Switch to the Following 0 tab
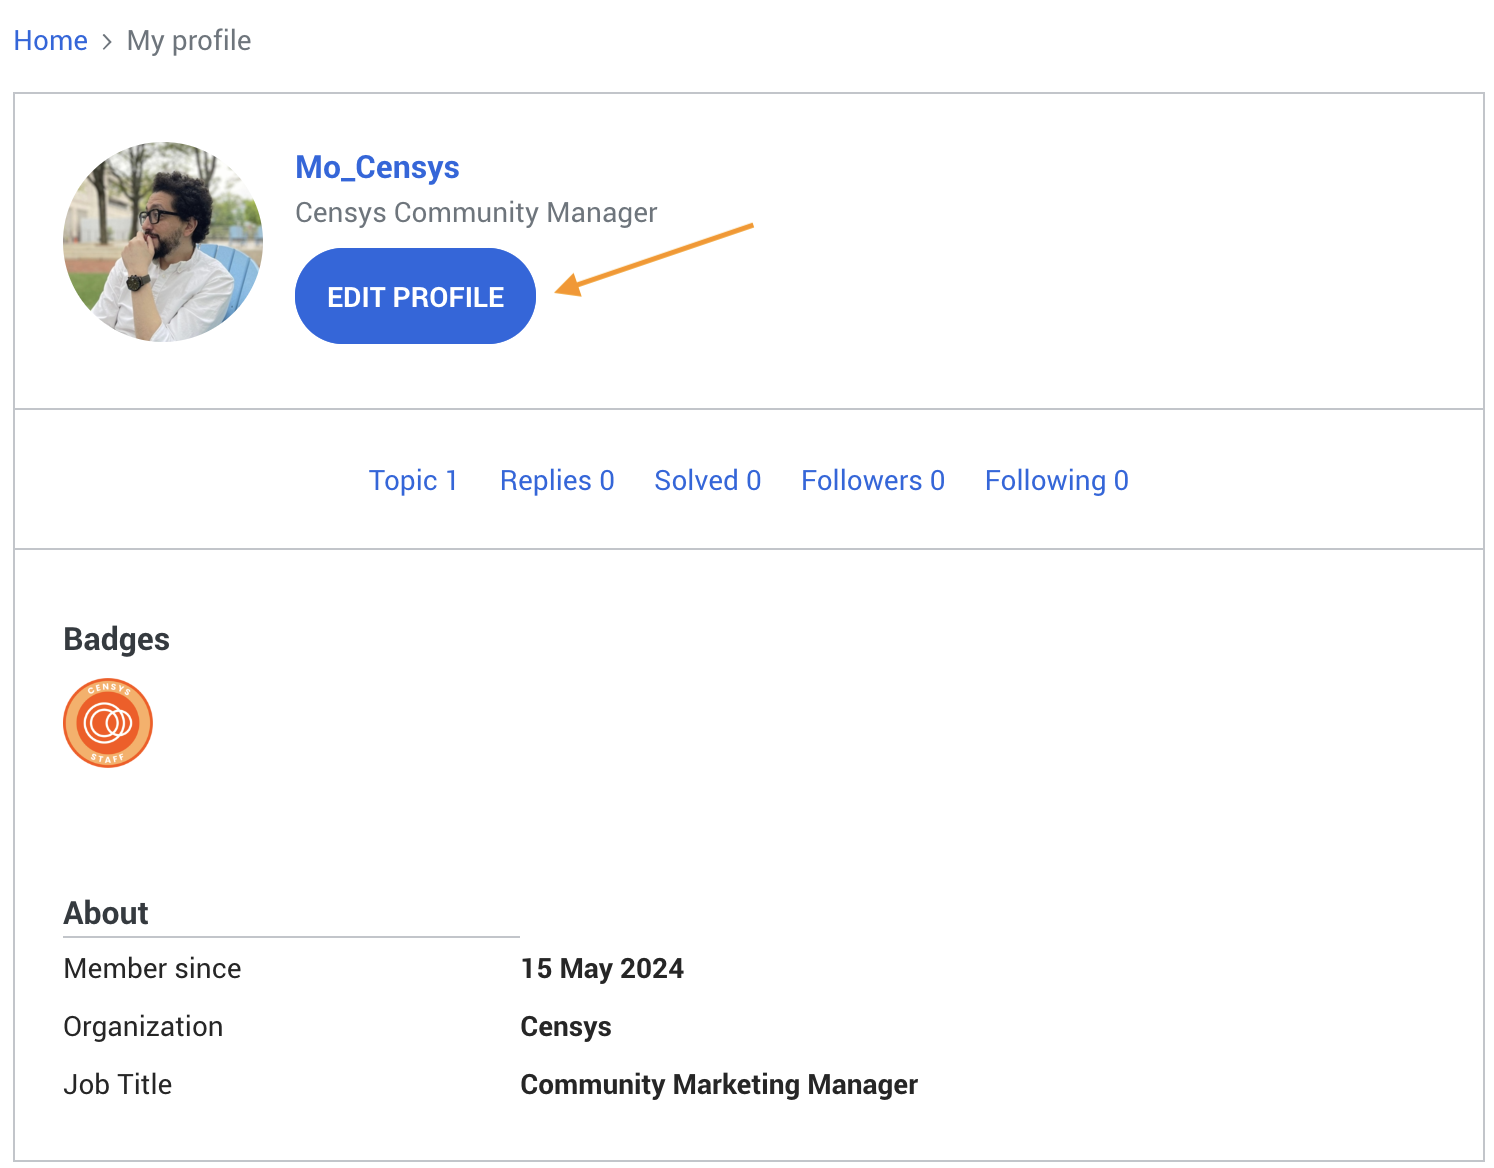The image size is (1494, 1168). [x=1057, y=481]
